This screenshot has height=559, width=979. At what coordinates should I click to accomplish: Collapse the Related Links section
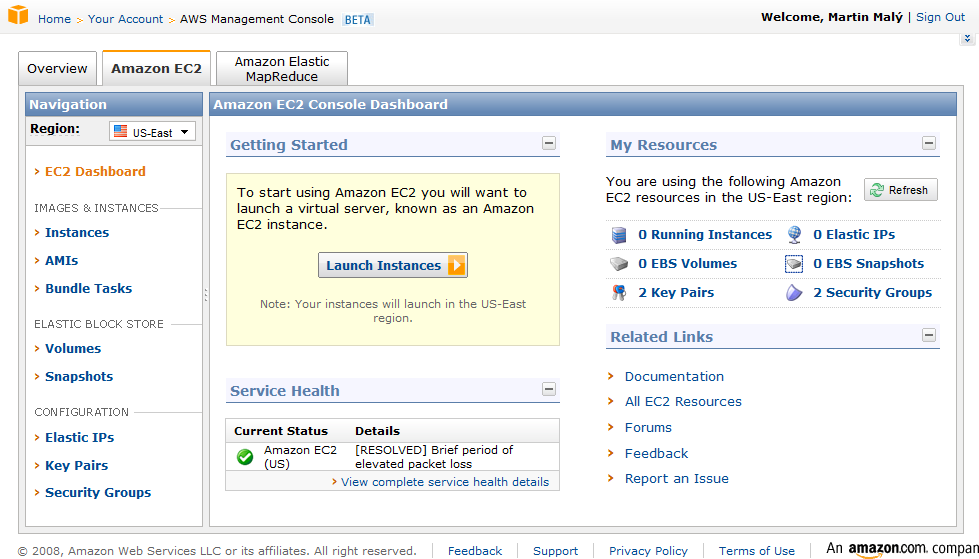[x=929, y=335]
